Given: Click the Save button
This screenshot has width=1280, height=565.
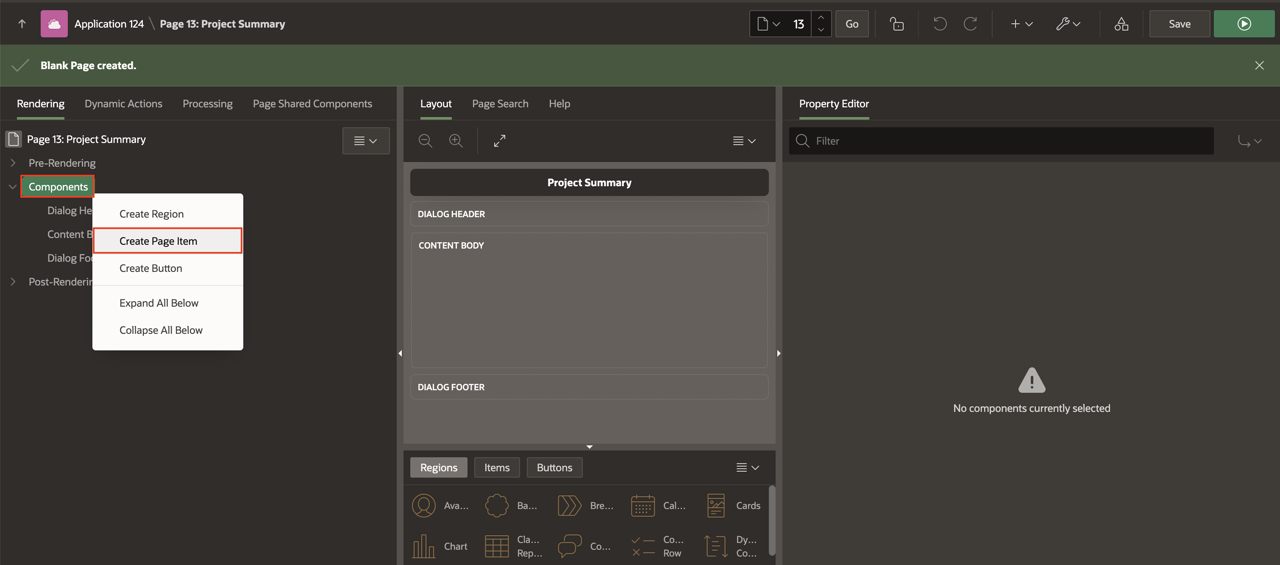Looking at the screenshot, I should click(x=1179, y=24).
